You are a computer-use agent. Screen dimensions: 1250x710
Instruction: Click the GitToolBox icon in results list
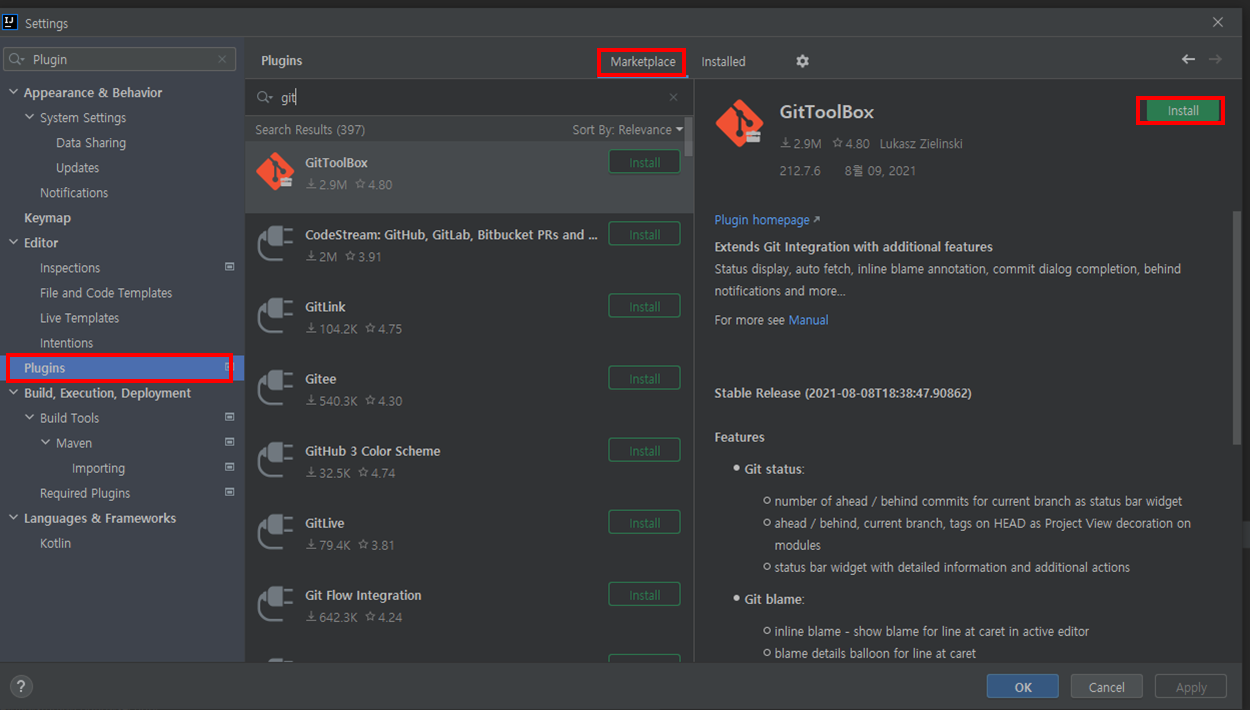click(x=275, y=172)
